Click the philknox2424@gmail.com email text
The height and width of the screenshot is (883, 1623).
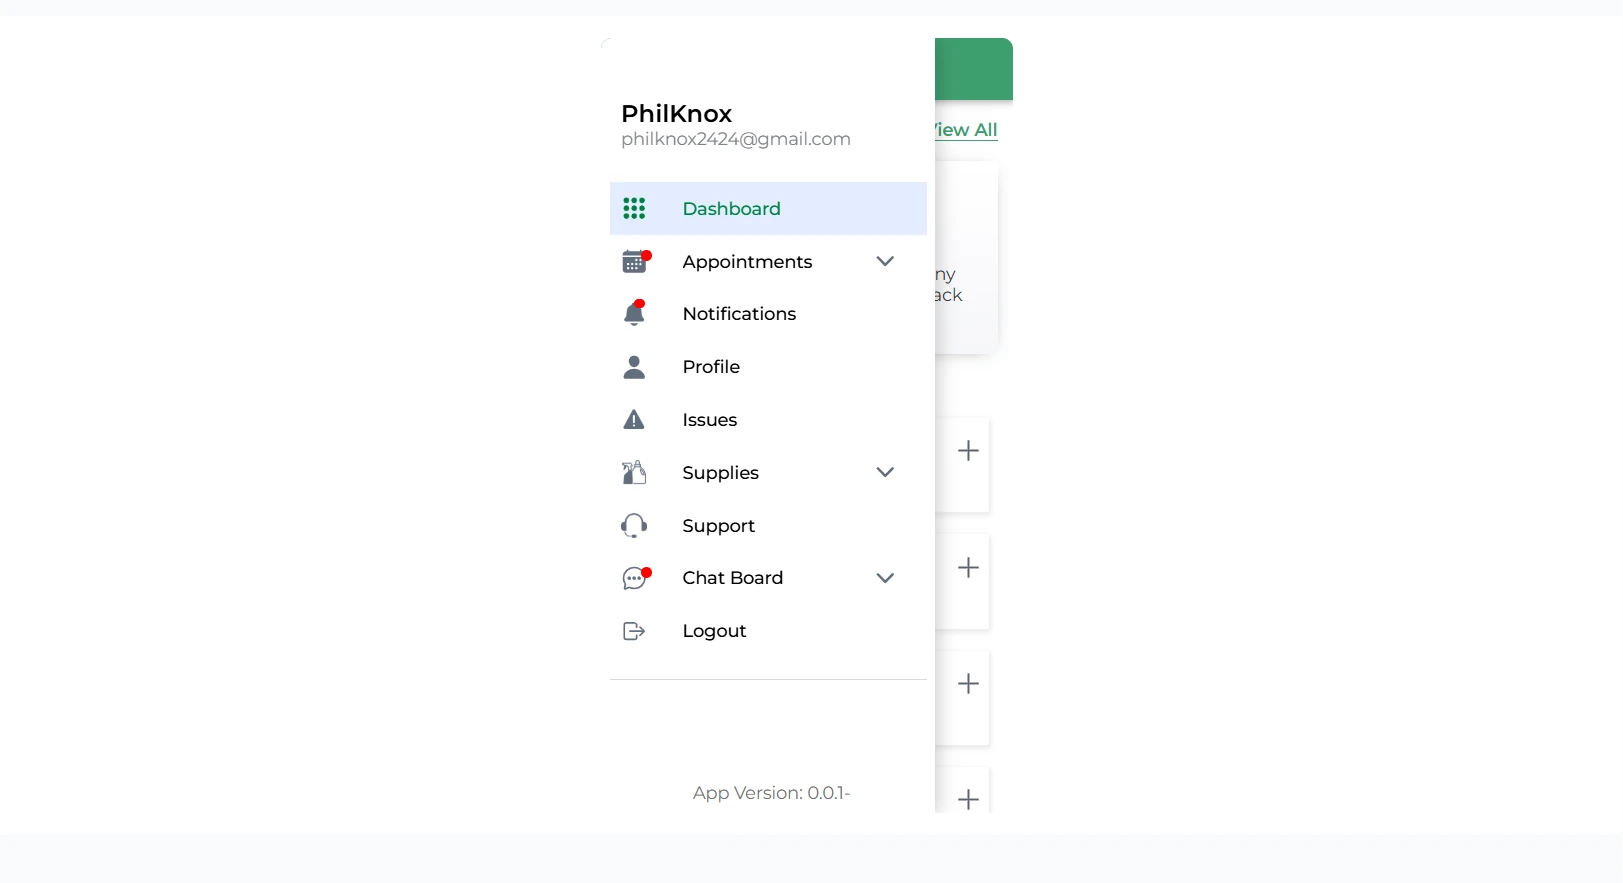pyautogui.click(x=735, y=139)
